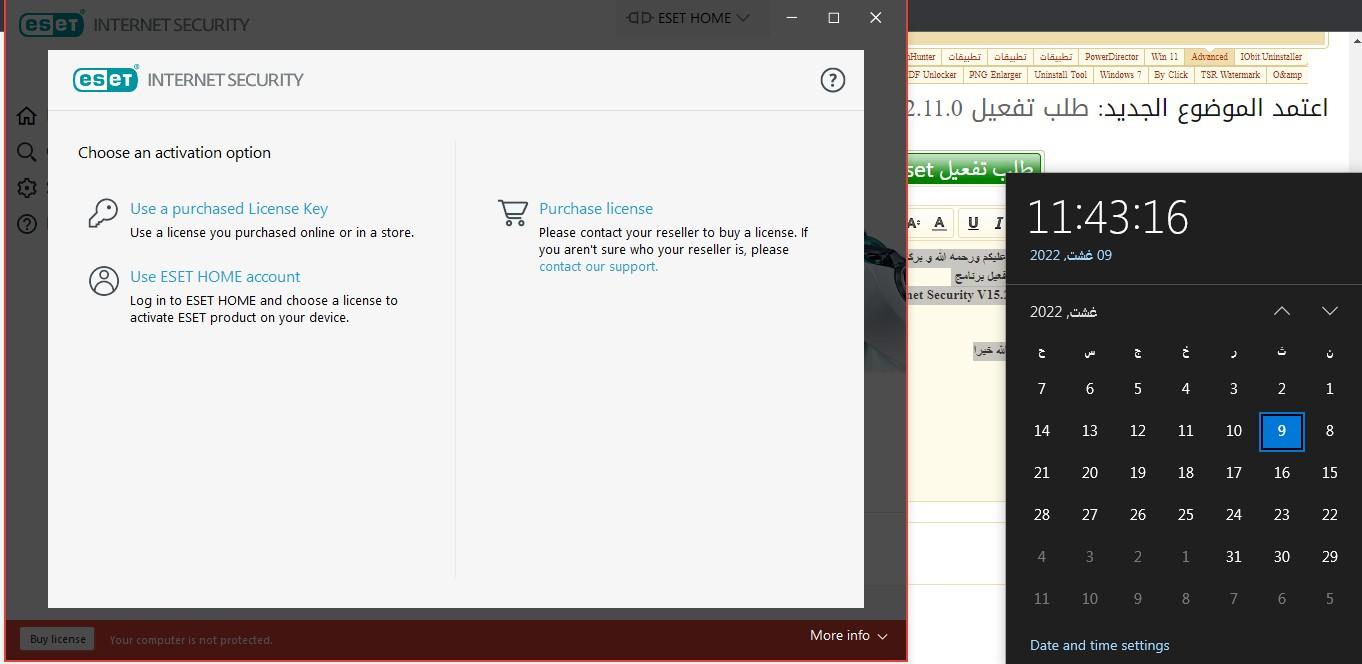Click the 11:43:16 clock display
Viewport: 1362px width, 664px height.
[x=1108, y=217]
